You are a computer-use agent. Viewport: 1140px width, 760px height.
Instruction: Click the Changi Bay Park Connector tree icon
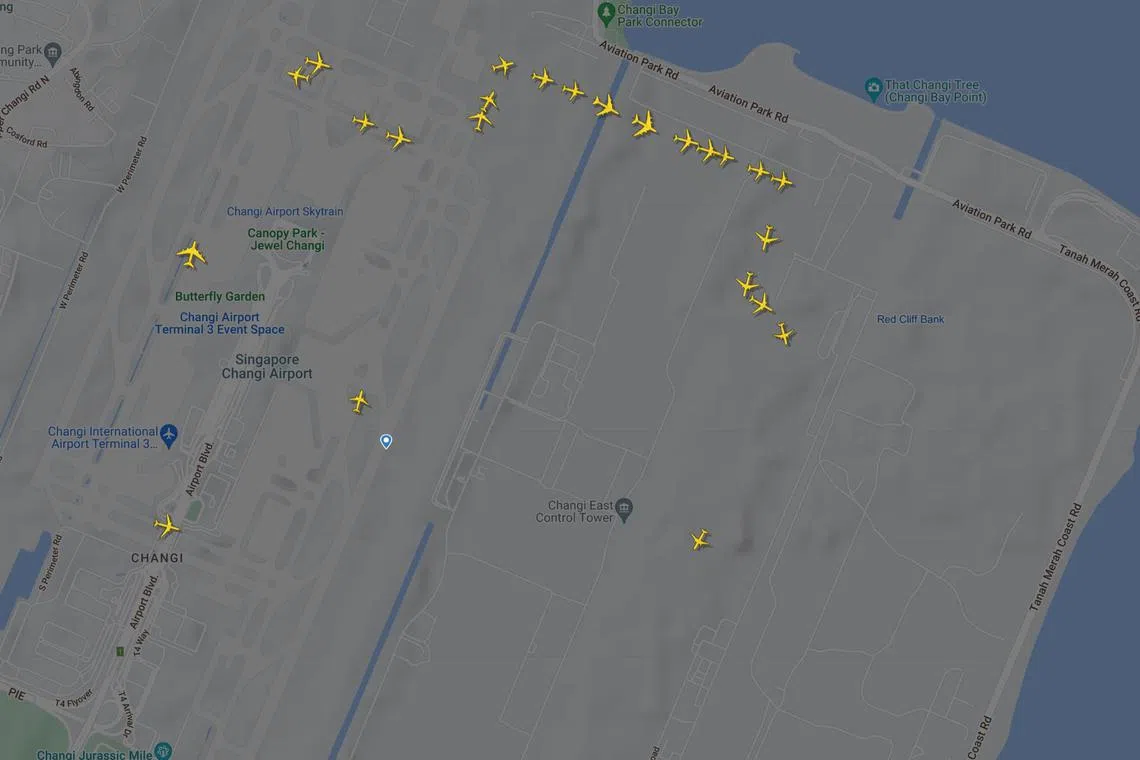(x=606, y=13)
